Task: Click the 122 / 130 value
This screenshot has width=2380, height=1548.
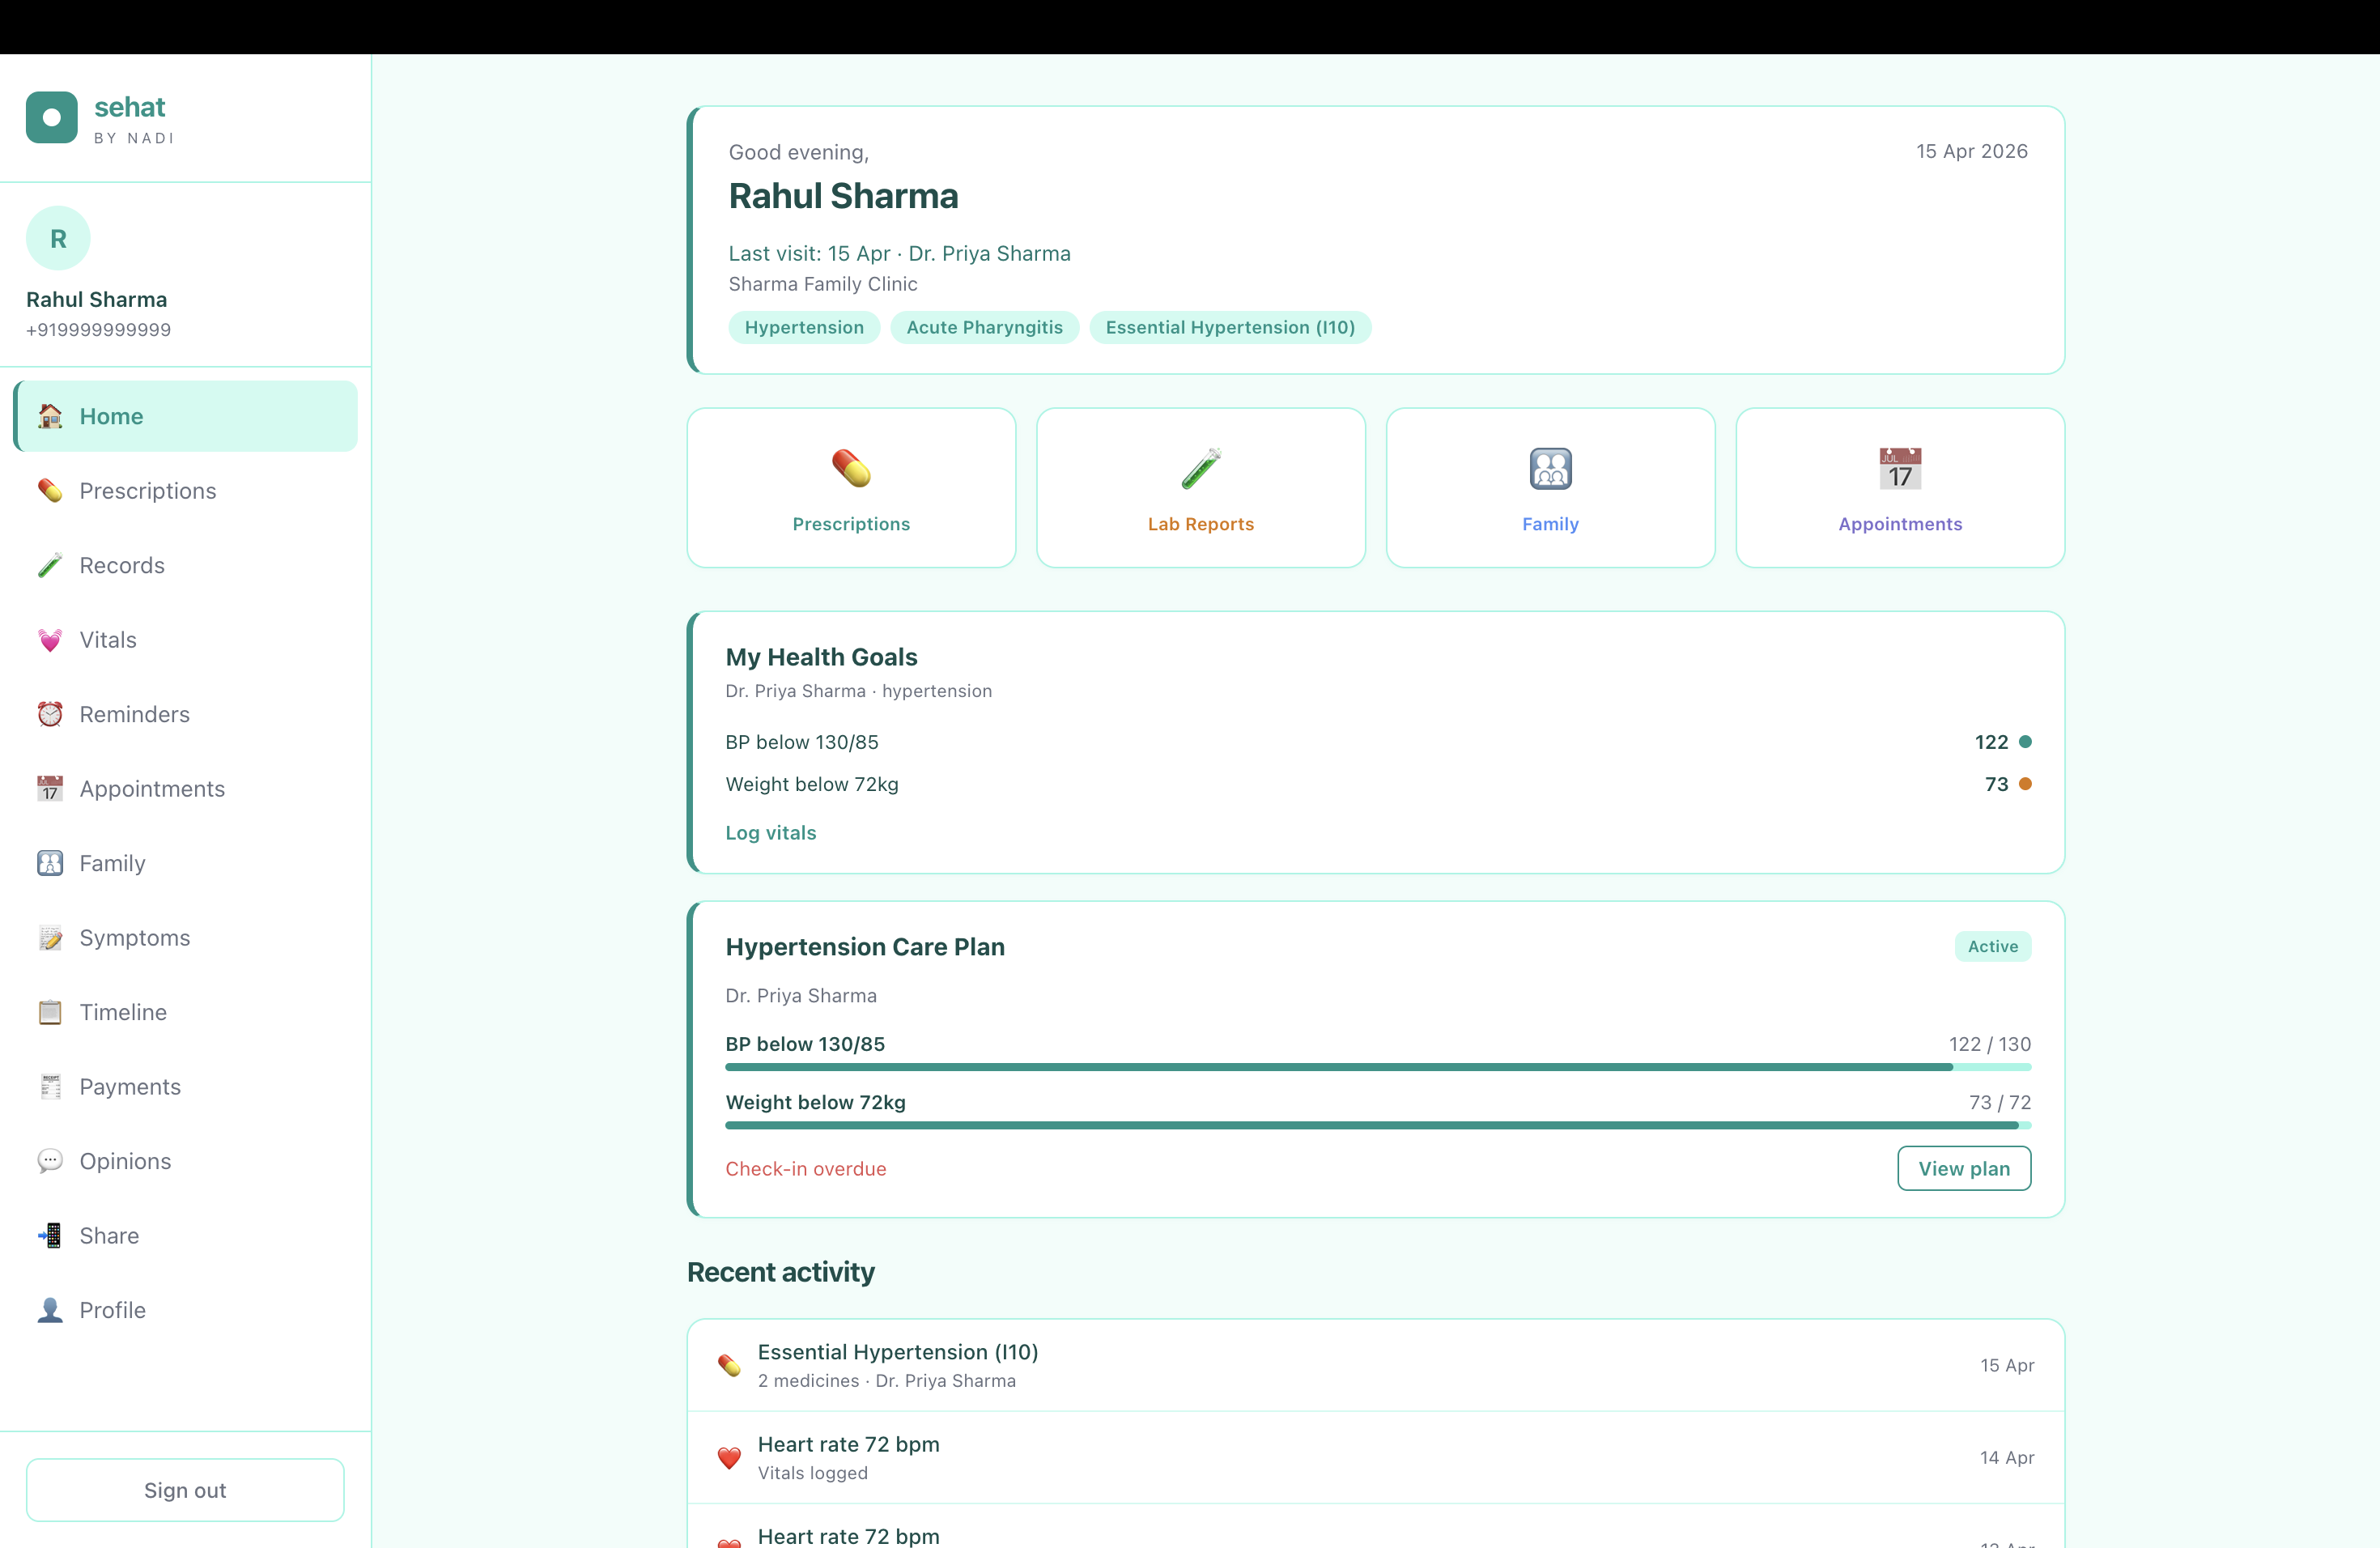Action: 1990,1044
